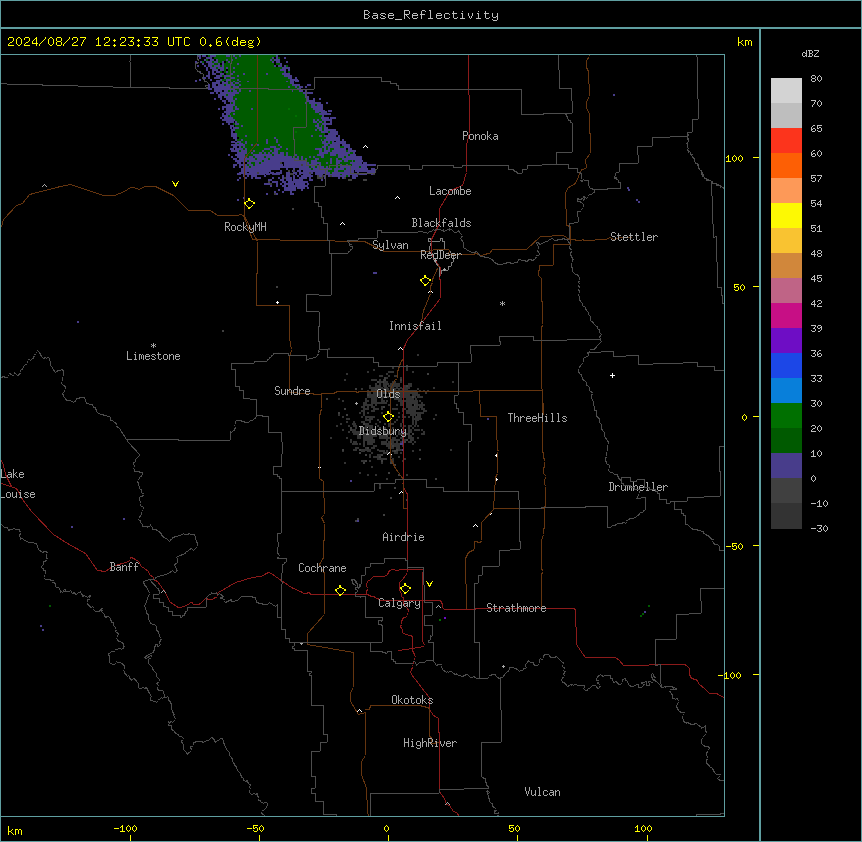
Task: Click the HighRiver label
Action: pyautogui.click(x=430, y=743)
